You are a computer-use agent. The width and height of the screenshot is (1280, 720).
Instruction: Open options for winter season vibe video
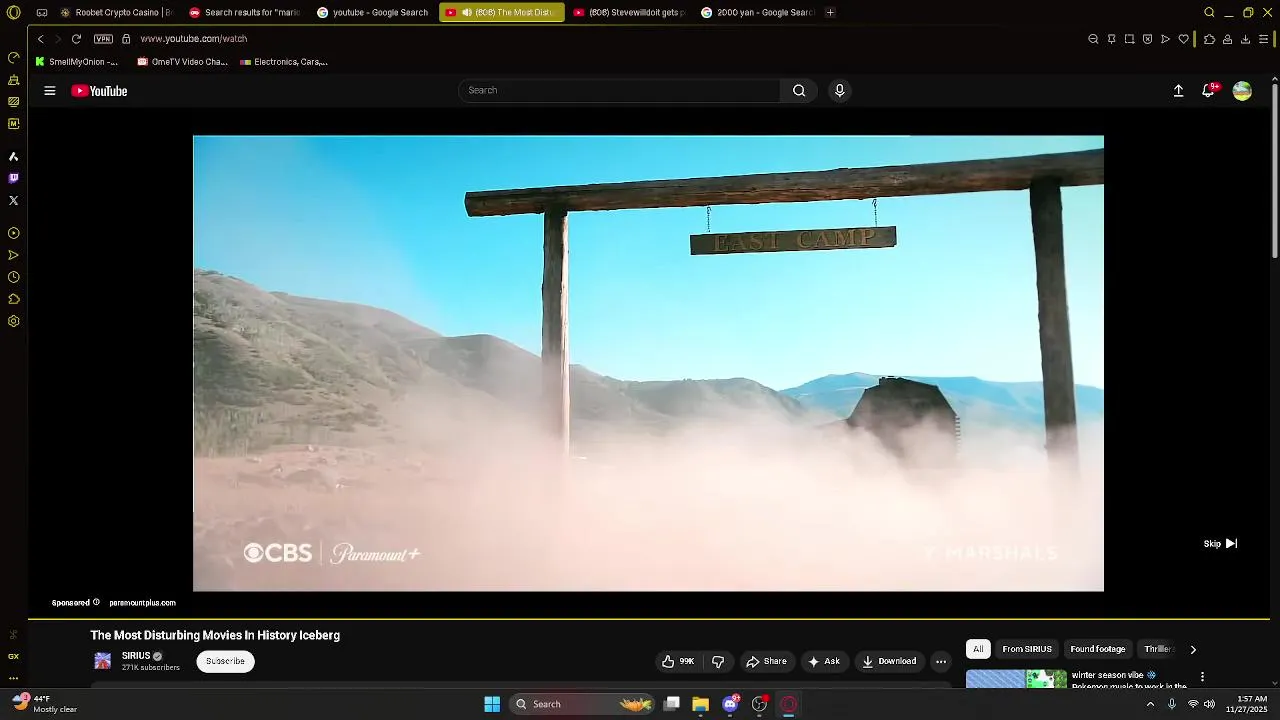pos(1202,676)
